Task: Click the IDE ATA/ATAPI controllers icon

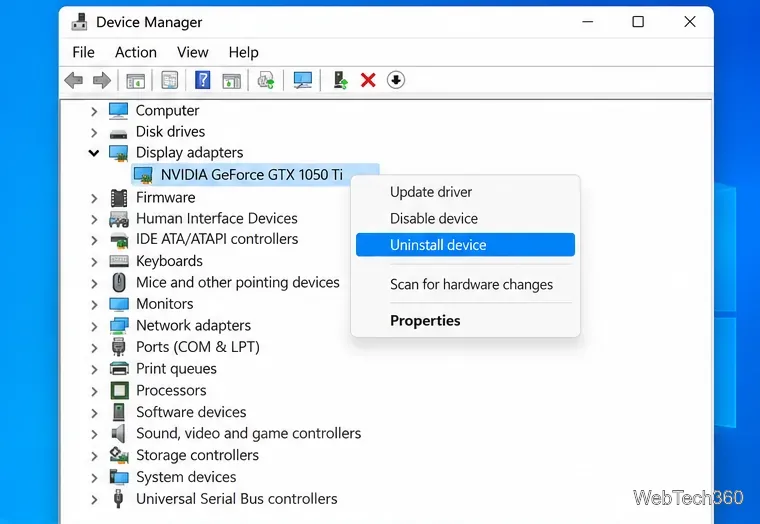Action: (119, 239)
